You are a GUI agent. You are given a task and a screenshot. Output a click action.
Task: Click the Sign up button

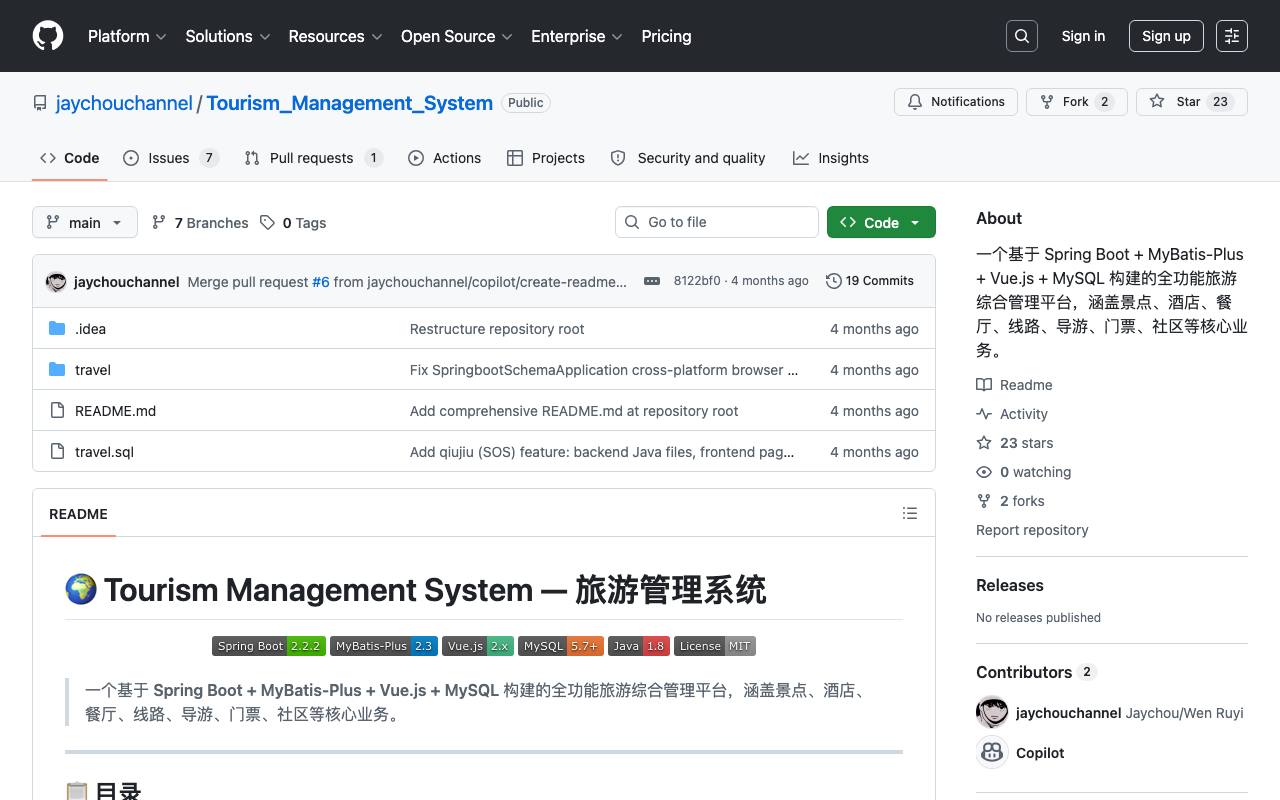pos(1166,36)
